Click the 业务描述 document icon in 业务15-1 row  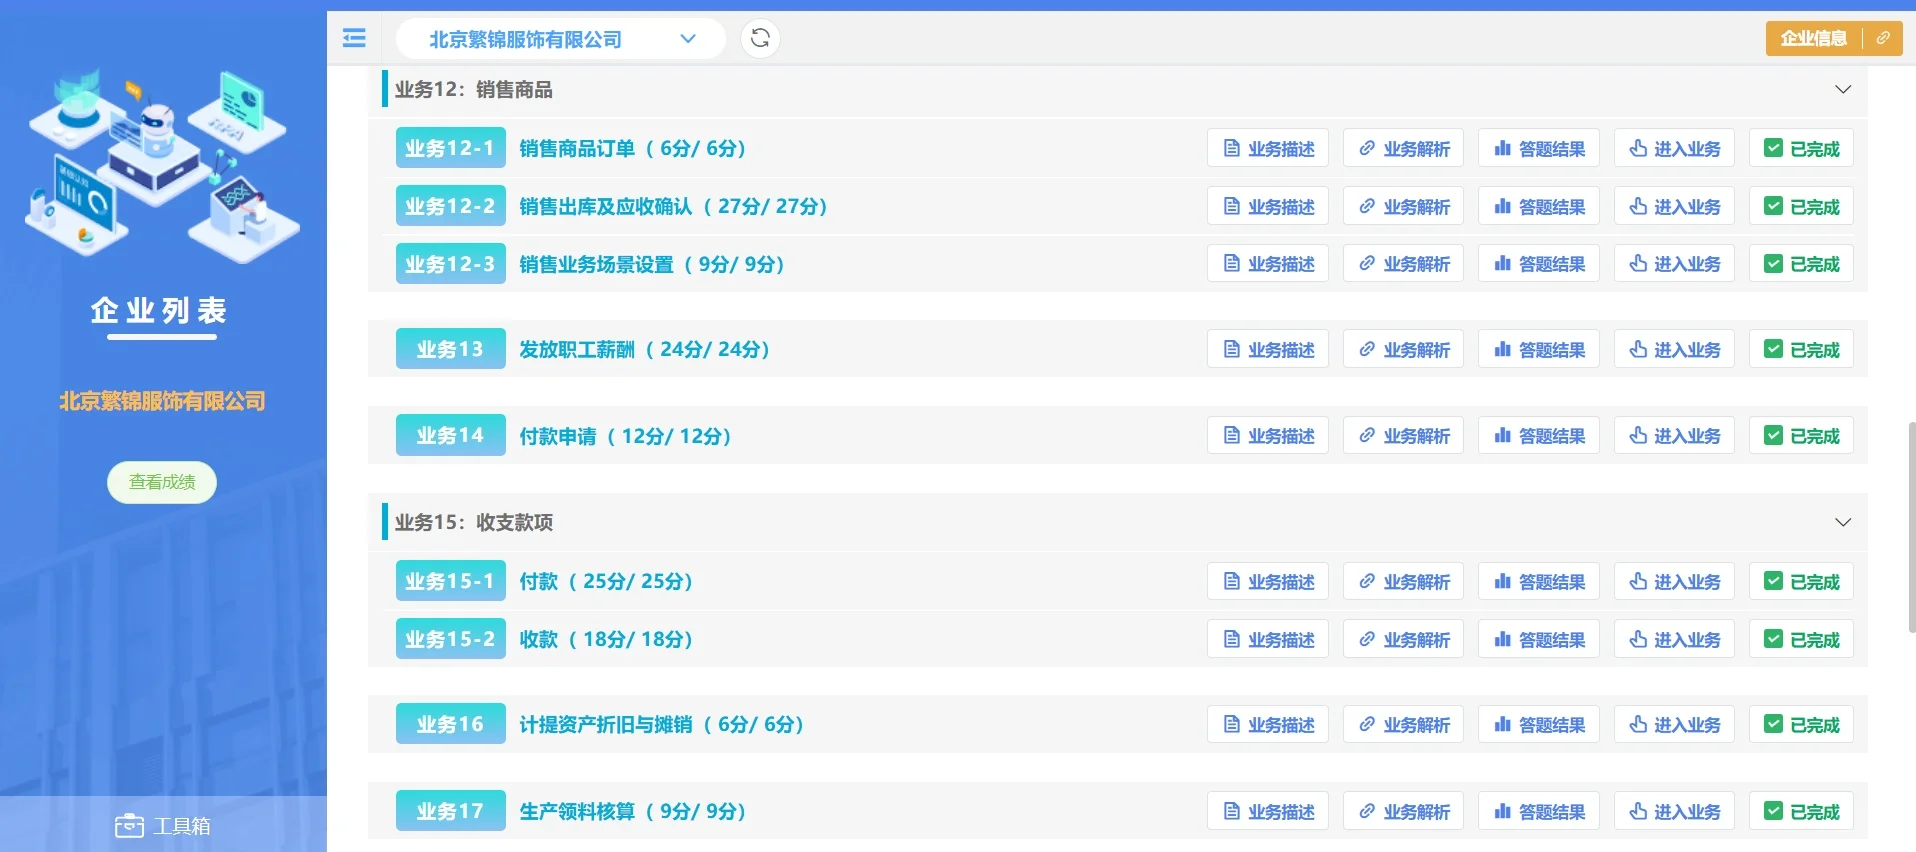[1232, 581]
